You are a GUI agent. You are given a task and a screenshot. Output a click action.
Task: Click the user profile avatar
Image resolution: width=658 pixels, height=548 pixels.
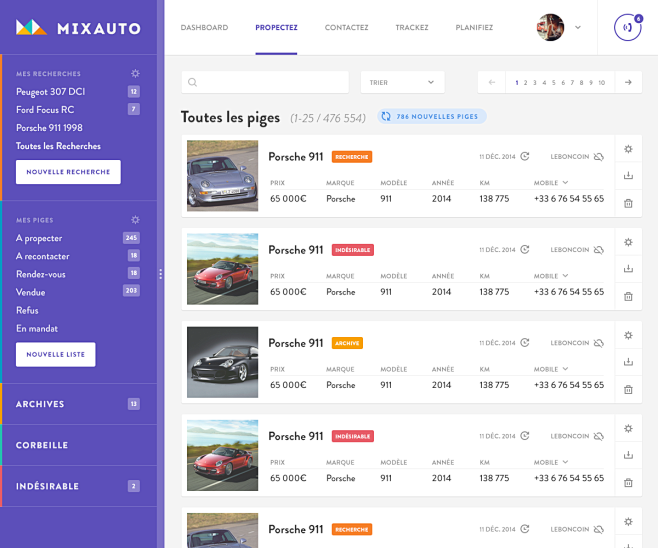(550, 27)
